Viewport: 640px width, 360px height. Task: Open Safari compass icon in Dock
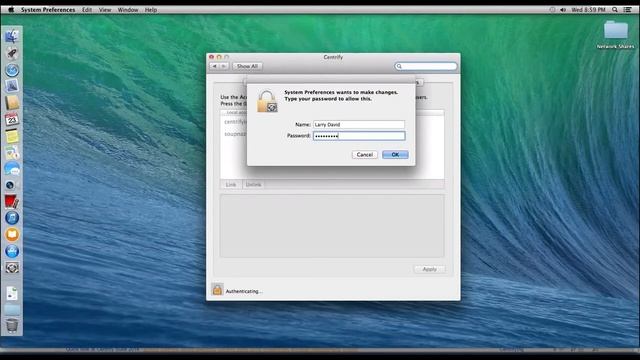point(12,70)
